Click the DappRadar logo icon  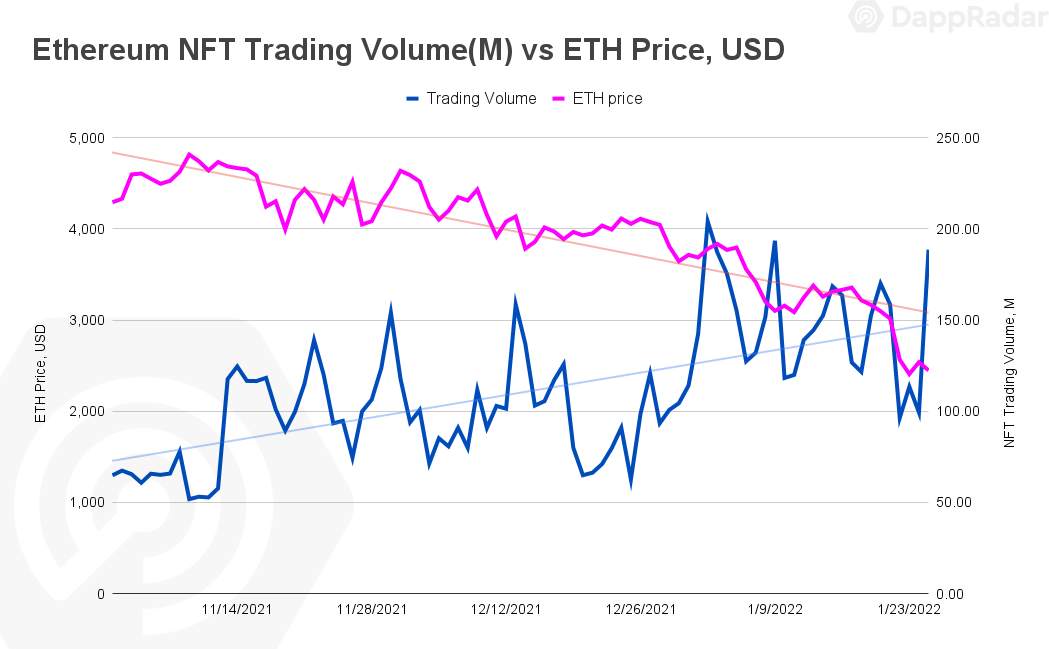coord(866,15)
